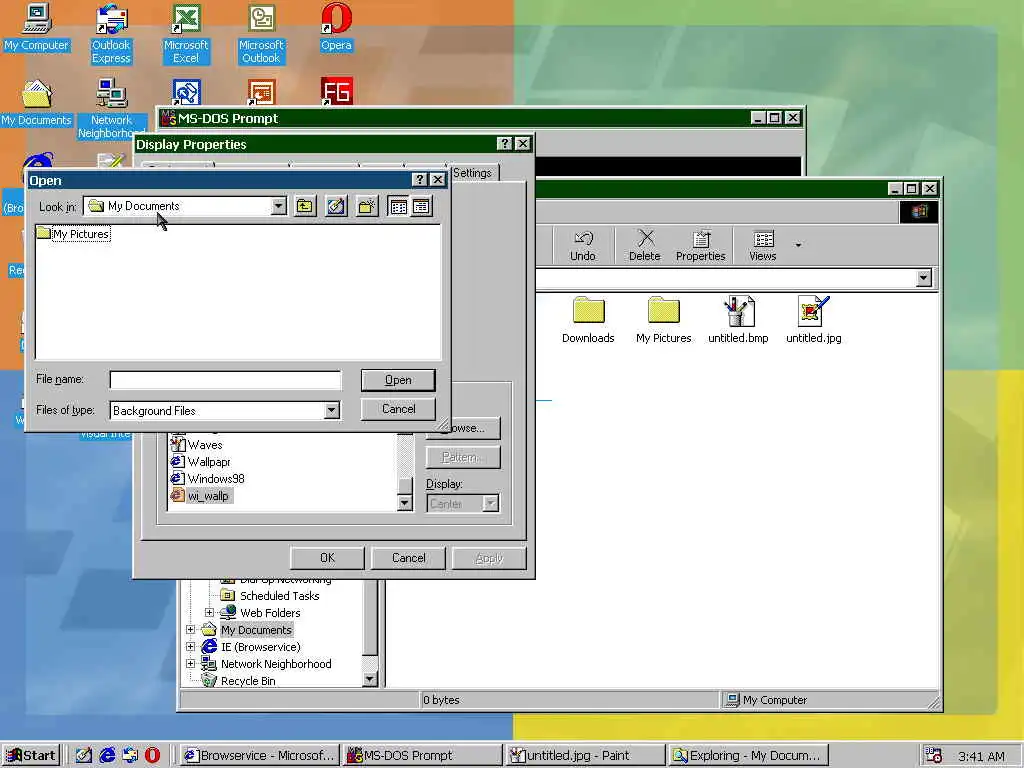The image size is (1024, 768).
Task: Click help question mark in Open dialog
Action: [420, 180]
